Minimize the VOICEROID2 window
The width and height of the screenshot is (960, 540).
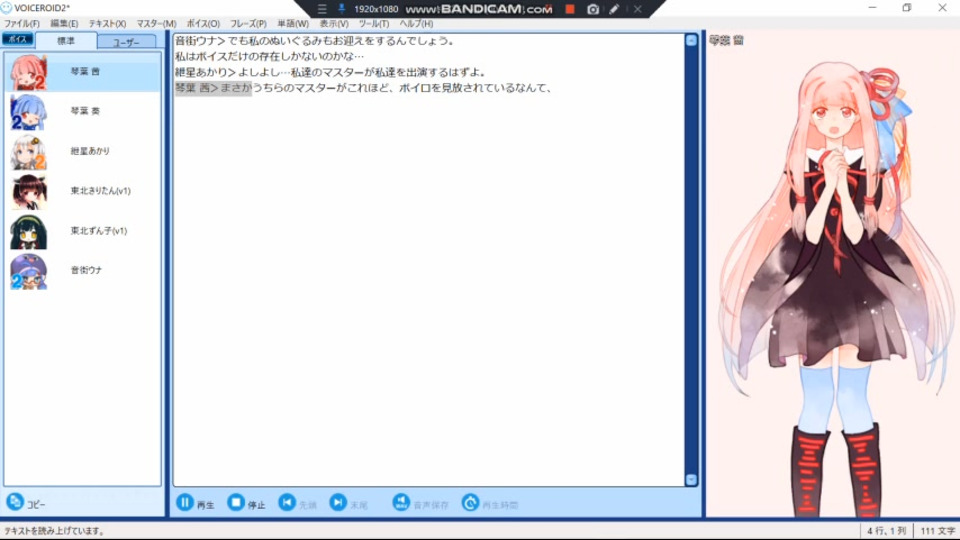pos(872,8)
